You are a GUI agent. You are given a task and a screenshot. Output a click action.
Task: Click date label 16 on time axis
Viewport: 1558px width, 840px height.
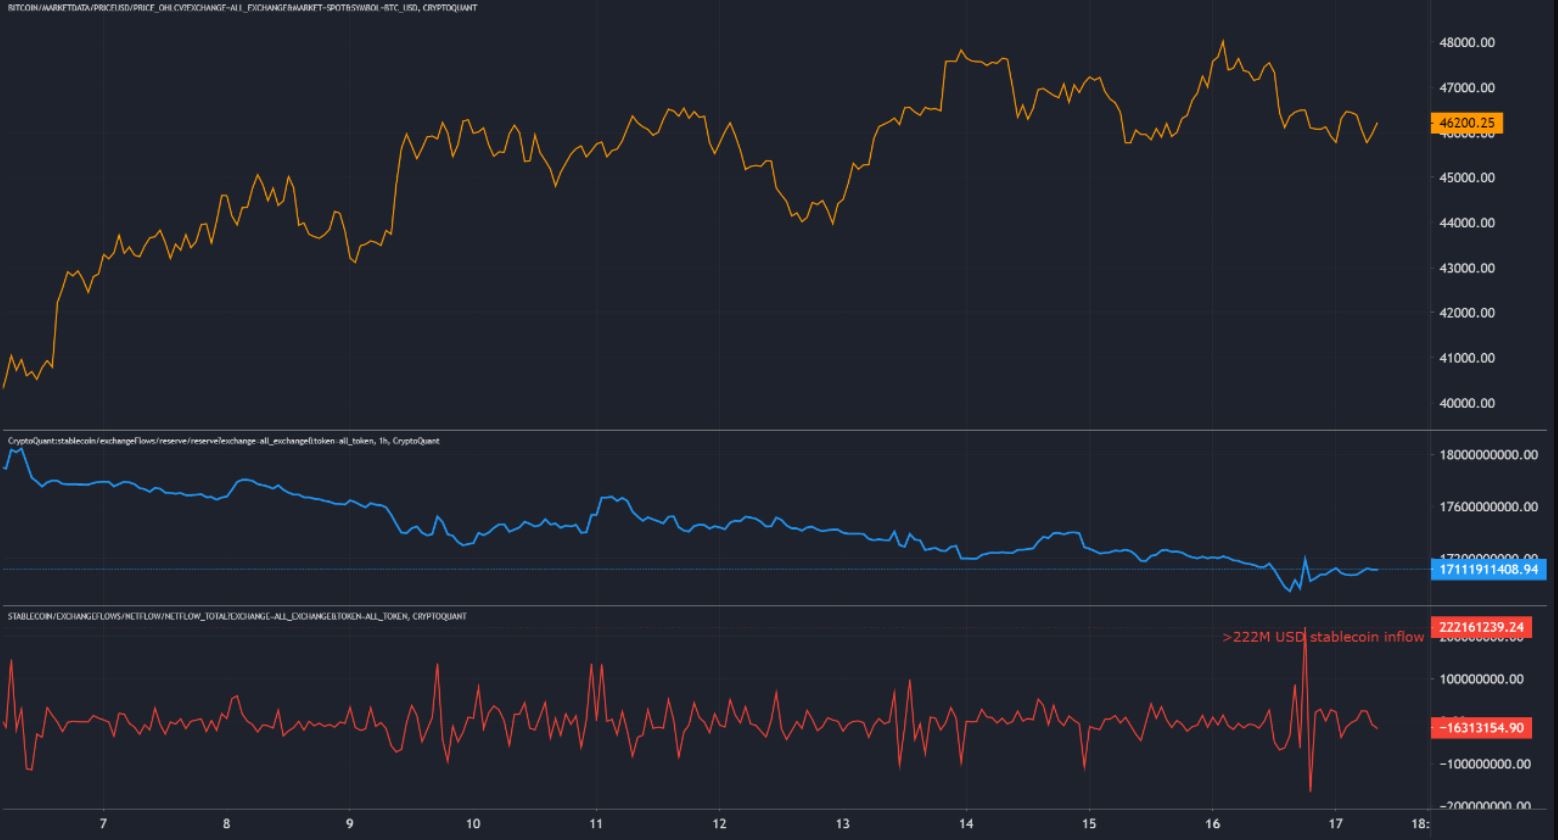[x=1212, y=824]
